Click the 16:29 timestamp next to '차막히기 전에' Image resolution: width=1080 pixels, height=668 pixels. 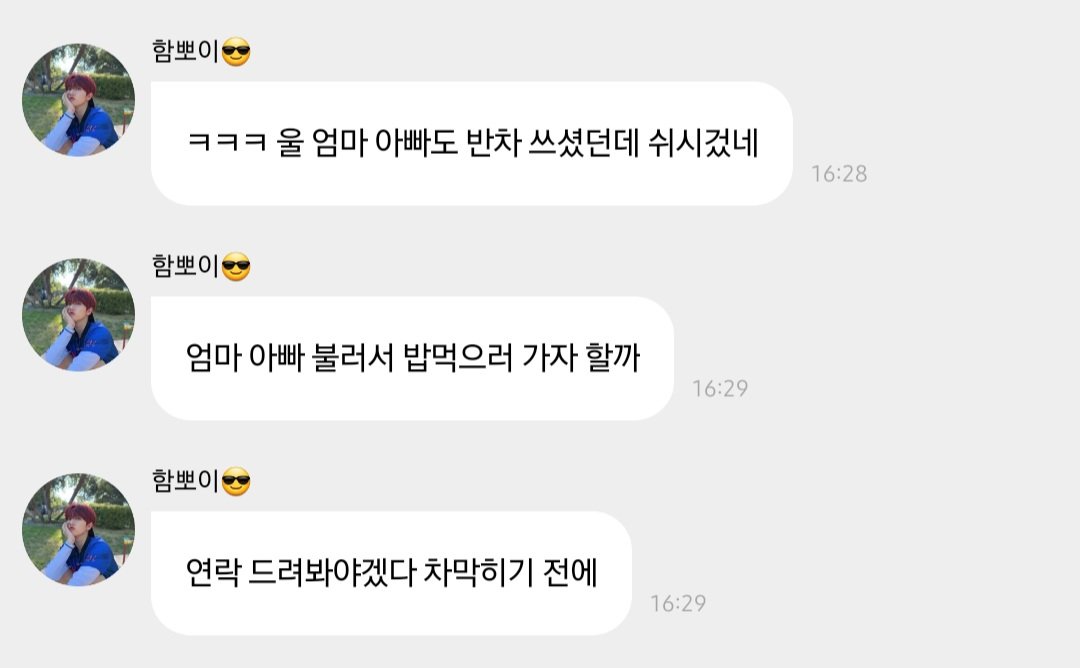pos(678,604)
